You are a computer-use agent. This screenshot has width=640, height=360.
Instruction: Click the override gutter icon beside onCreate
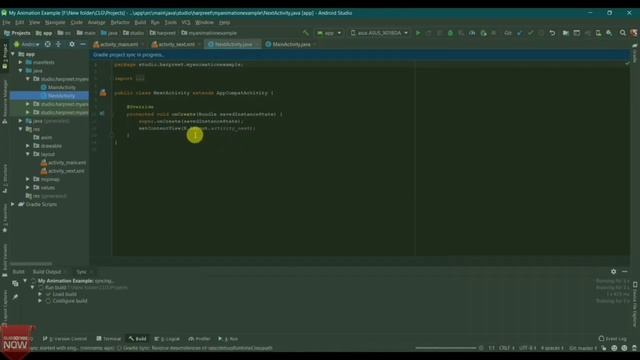[x=102, y=113]
